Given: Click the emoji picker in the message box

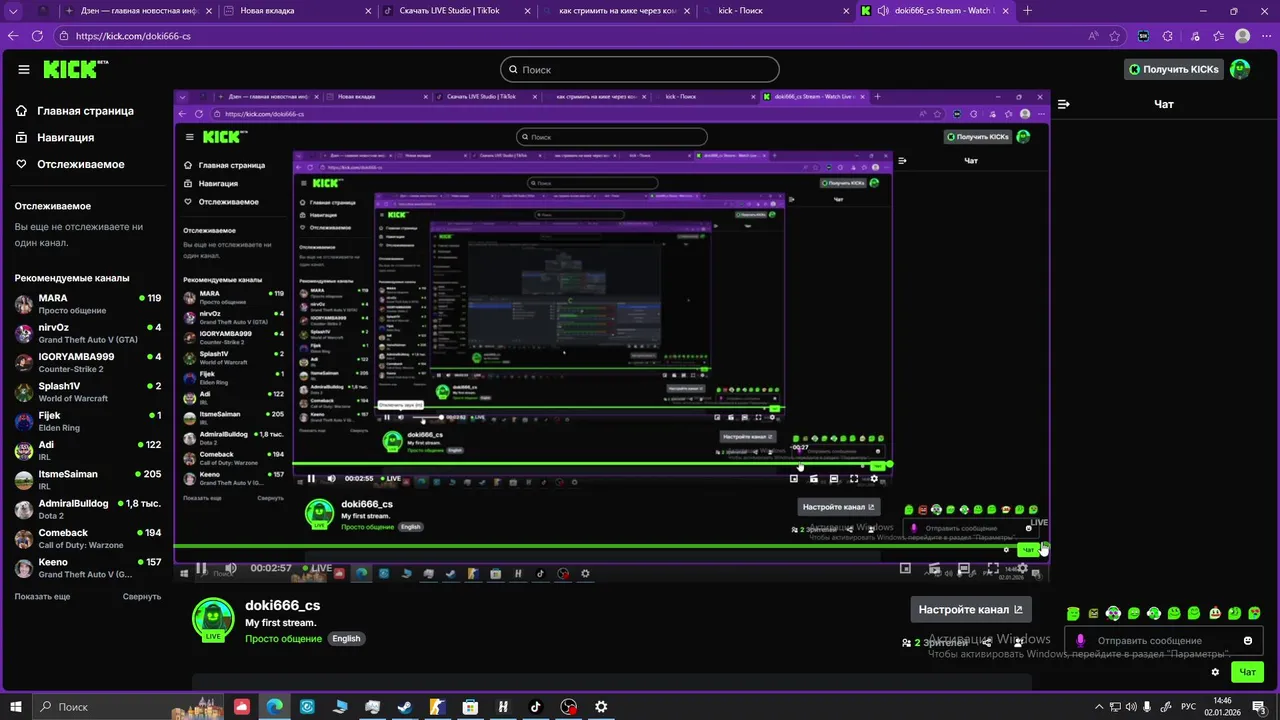Looking at the screenshot, I should [1248, 640].
